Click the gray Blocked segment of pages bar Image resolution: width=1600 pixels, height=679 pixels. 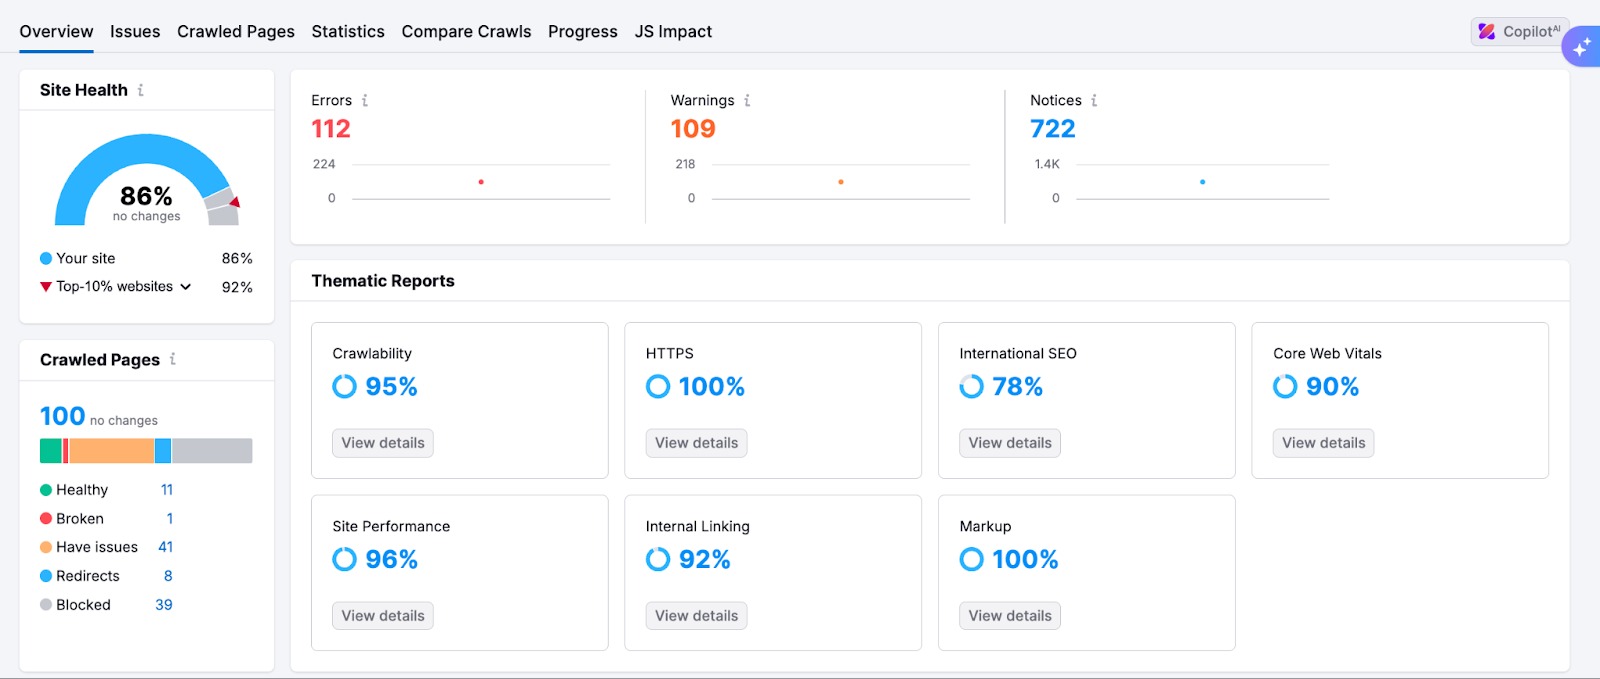(212, 451)
